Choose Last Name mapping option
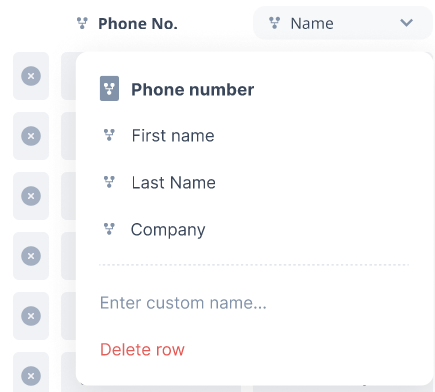Screen dimensions: 435x392 (x=174, y=183)
